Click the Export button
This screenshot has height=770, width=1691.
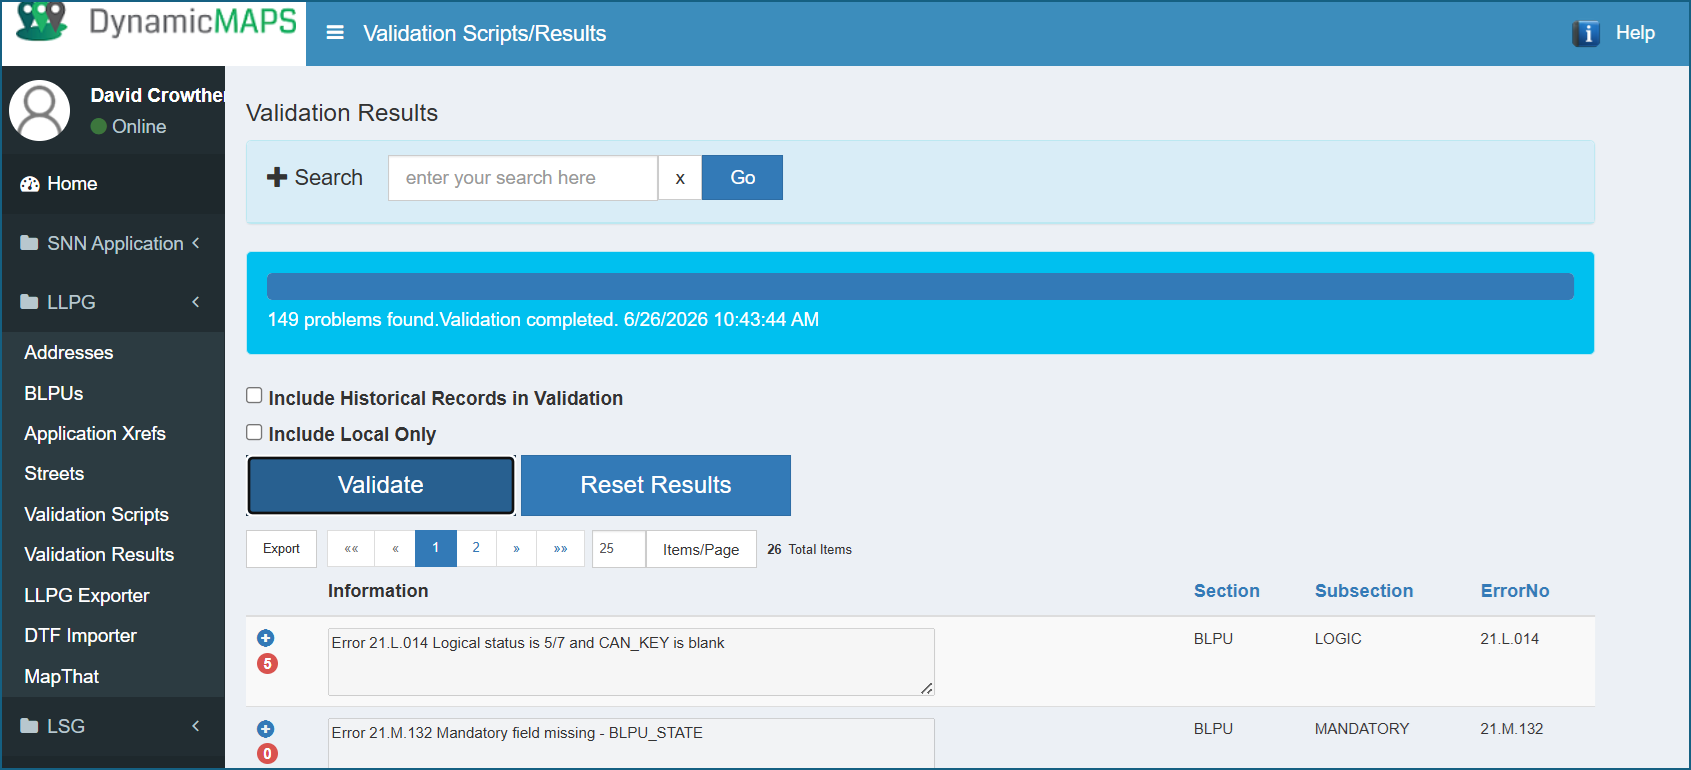click(x=281, y=549)
